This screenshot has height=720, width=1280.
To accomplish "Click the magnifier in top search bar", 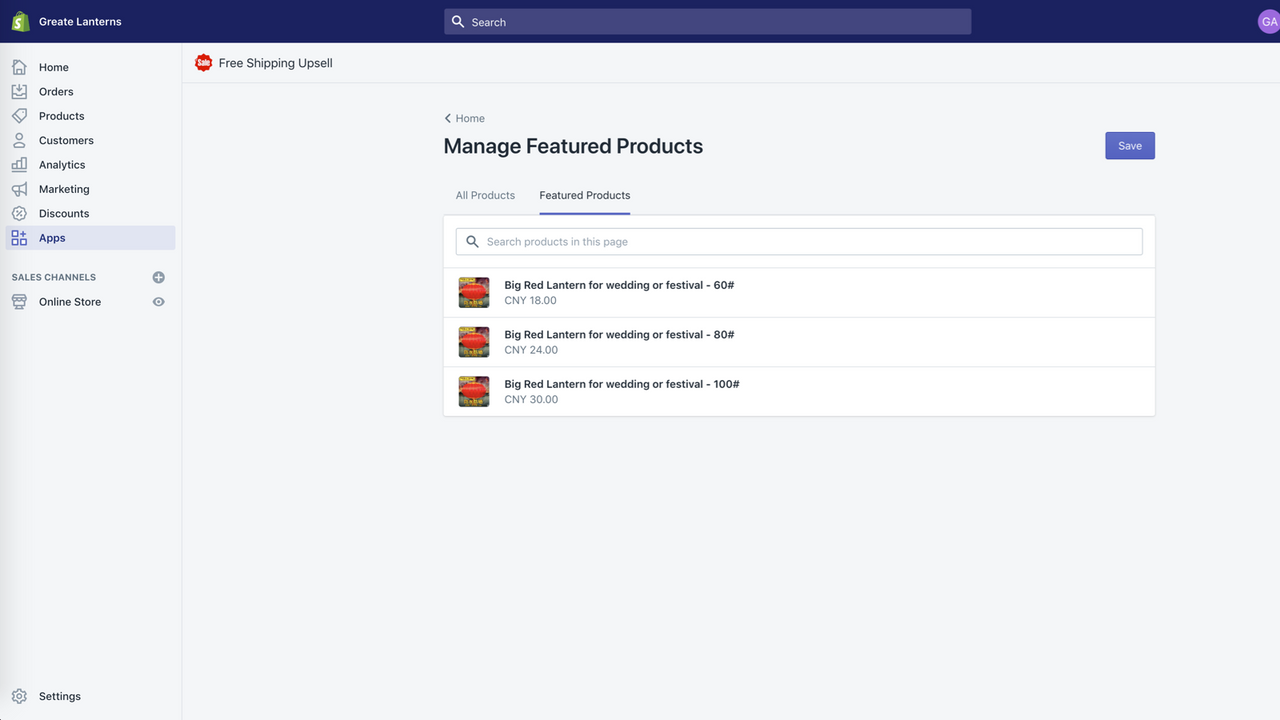I will [458, 21].
